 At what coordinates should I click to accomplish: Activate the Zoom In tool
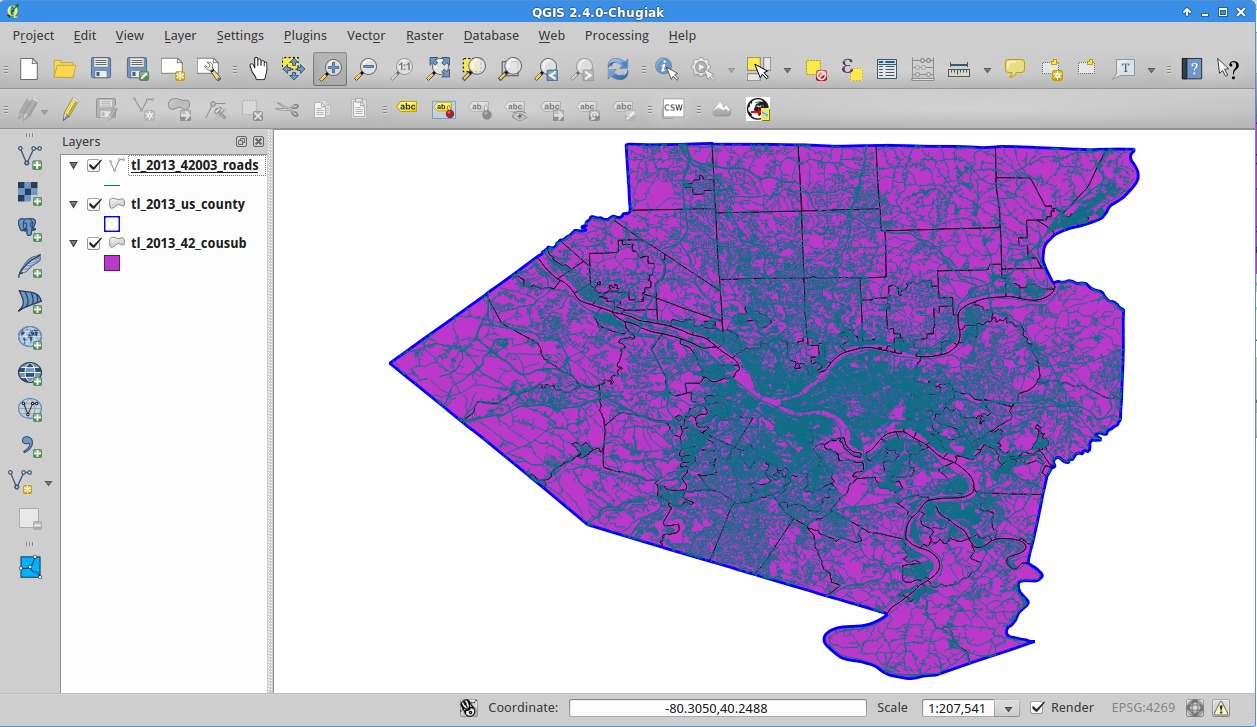[x=330, y=69]
